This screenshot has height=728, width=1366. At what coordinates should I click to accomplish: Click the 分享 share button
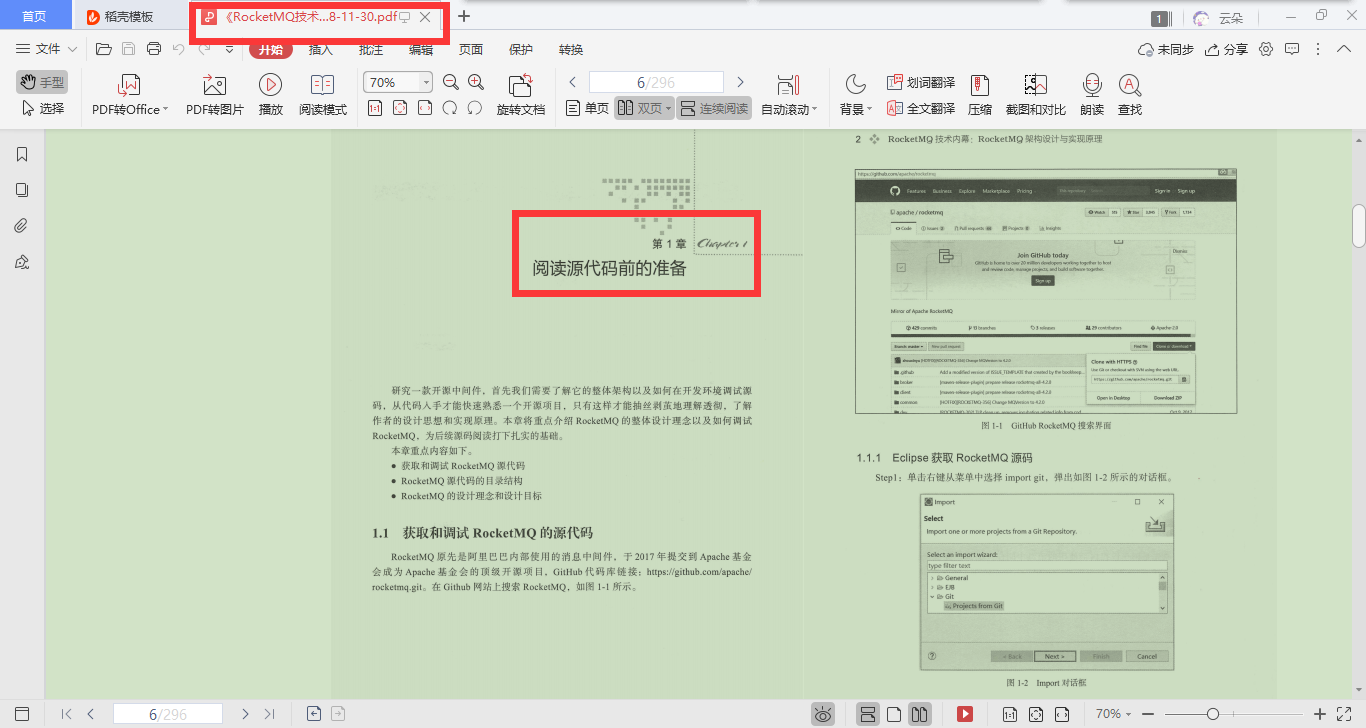tap(1227, 49)
